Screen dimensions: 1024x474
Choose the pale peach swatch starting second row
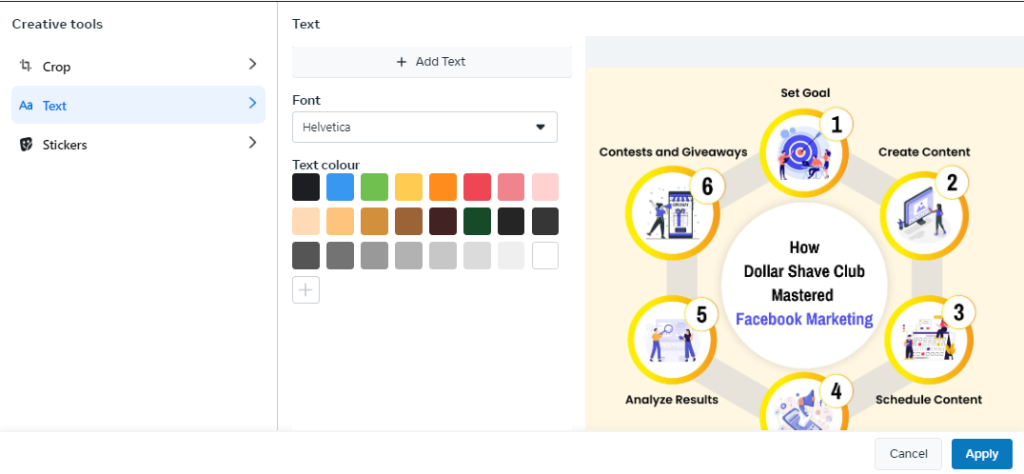click(306, 221)
